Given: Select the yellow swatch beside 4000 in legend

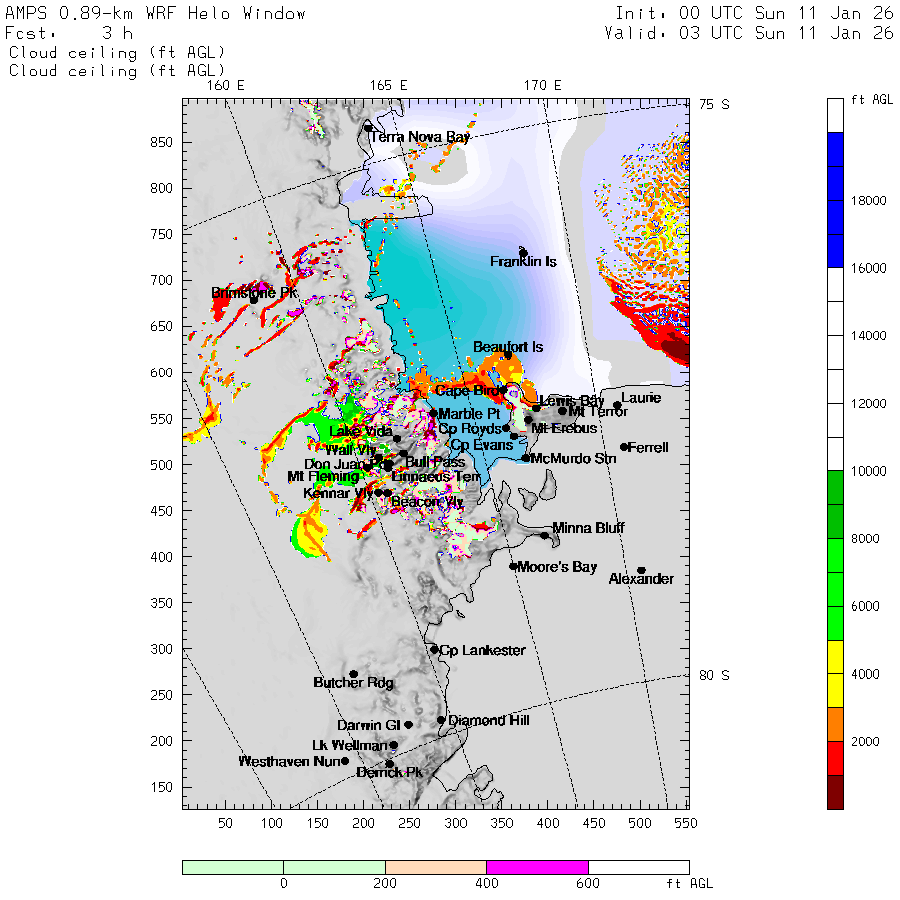Looking at the screenshot, I should pyautogui.click(x=835, y=674).
